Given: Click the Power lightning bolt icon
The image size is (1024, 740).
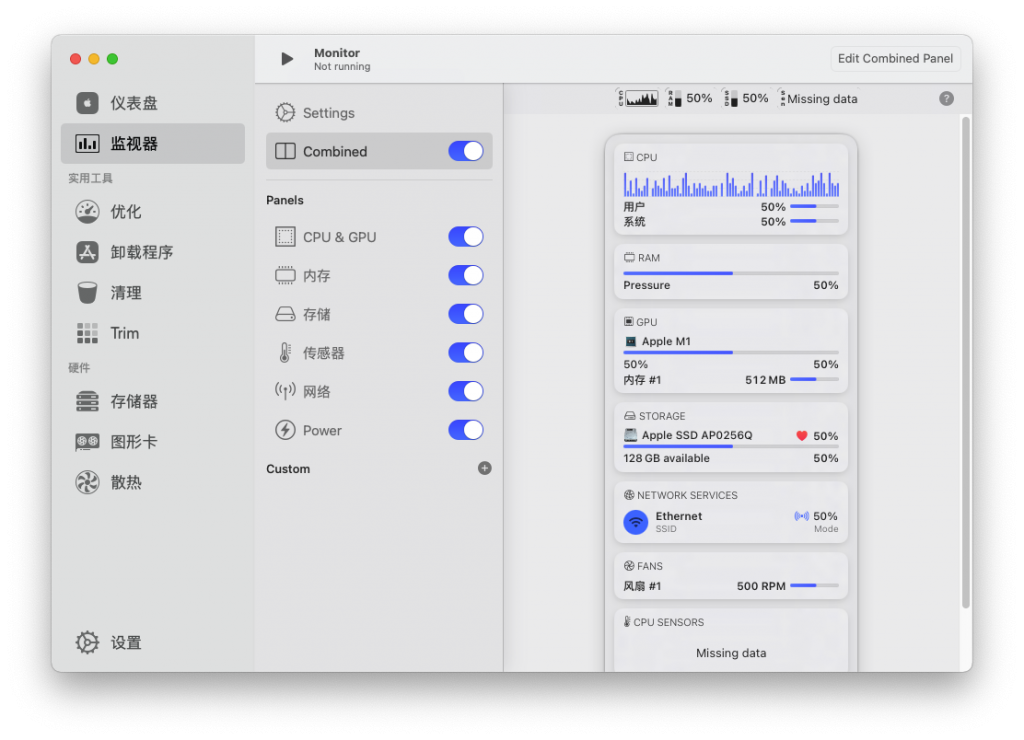Looking at the screenshot, I should click(285, 430).
